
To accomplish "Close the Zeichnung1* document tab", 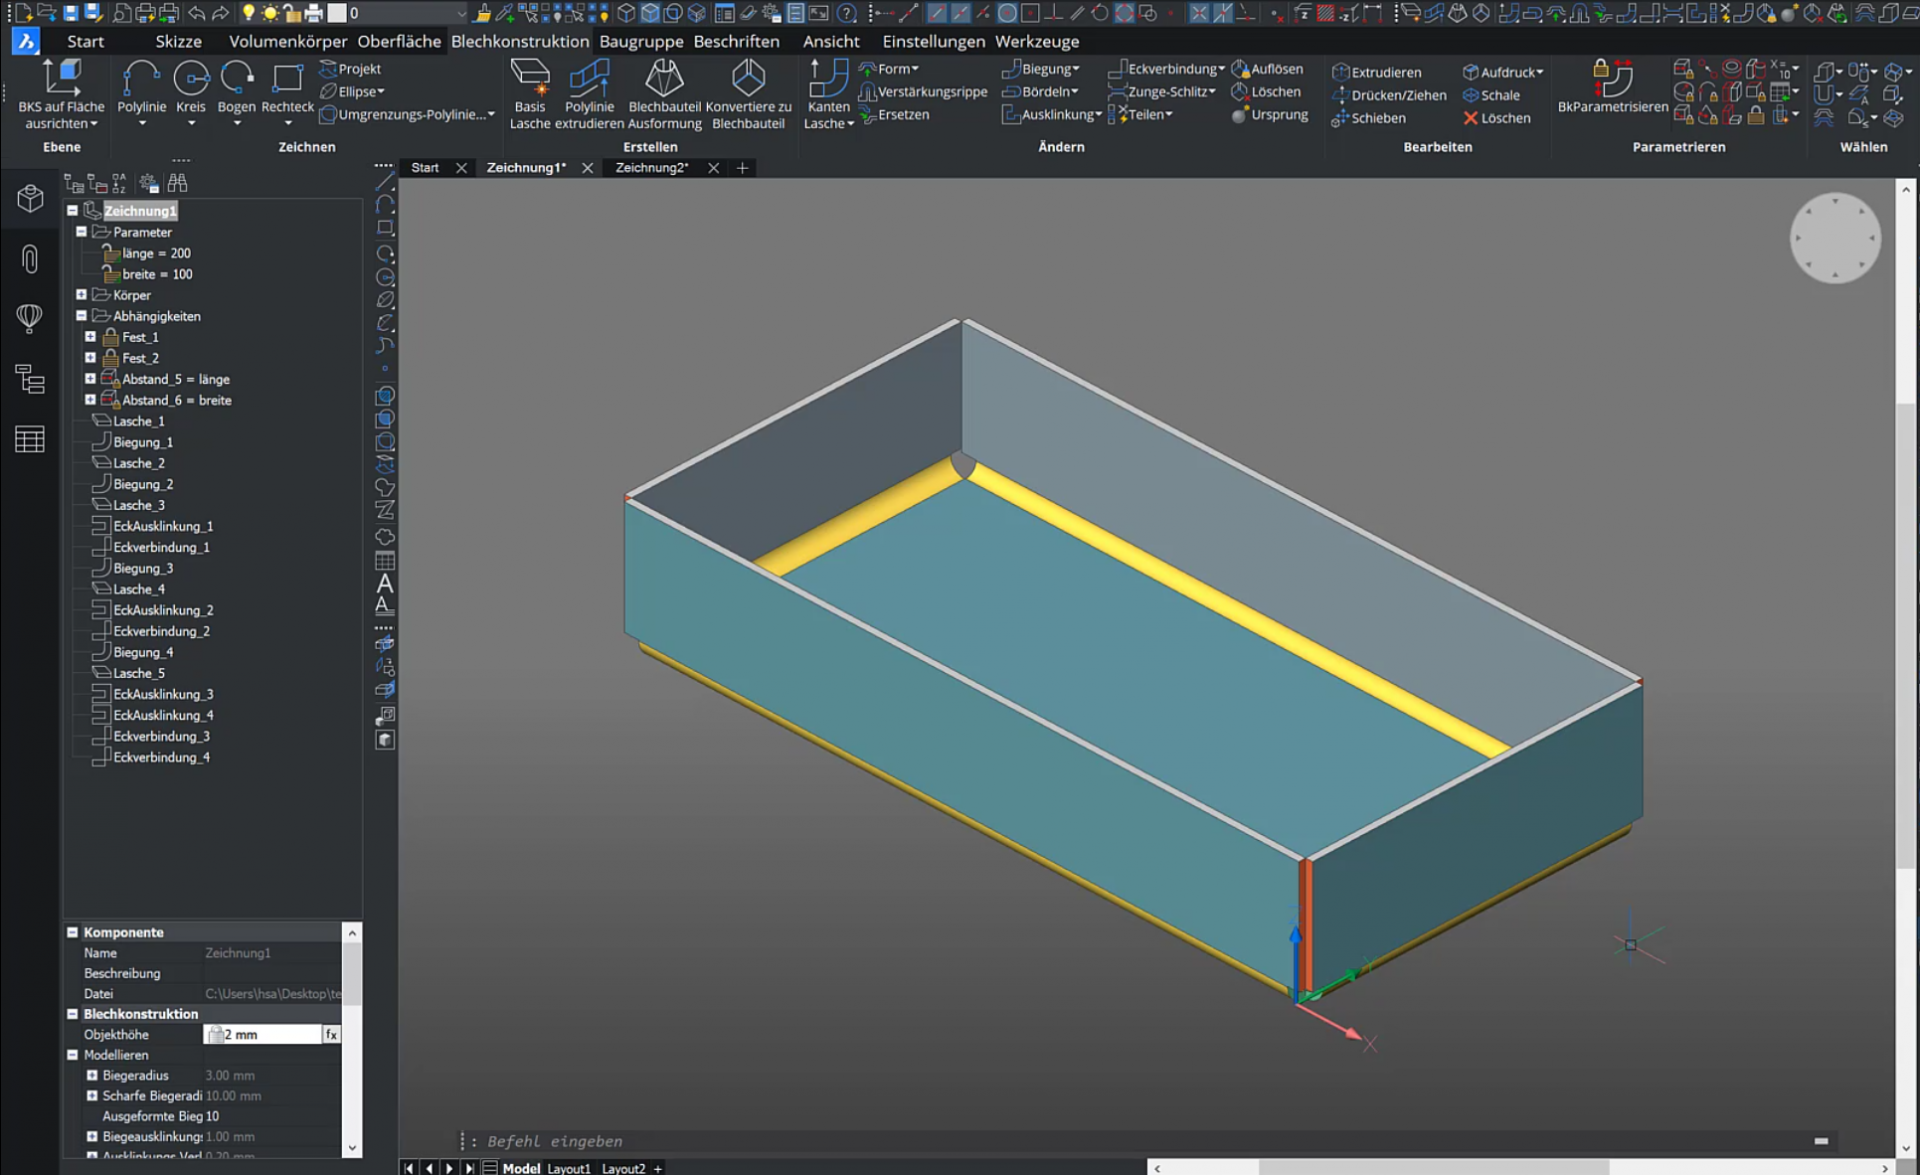I will pyautogui.click(x=587, y=168).
